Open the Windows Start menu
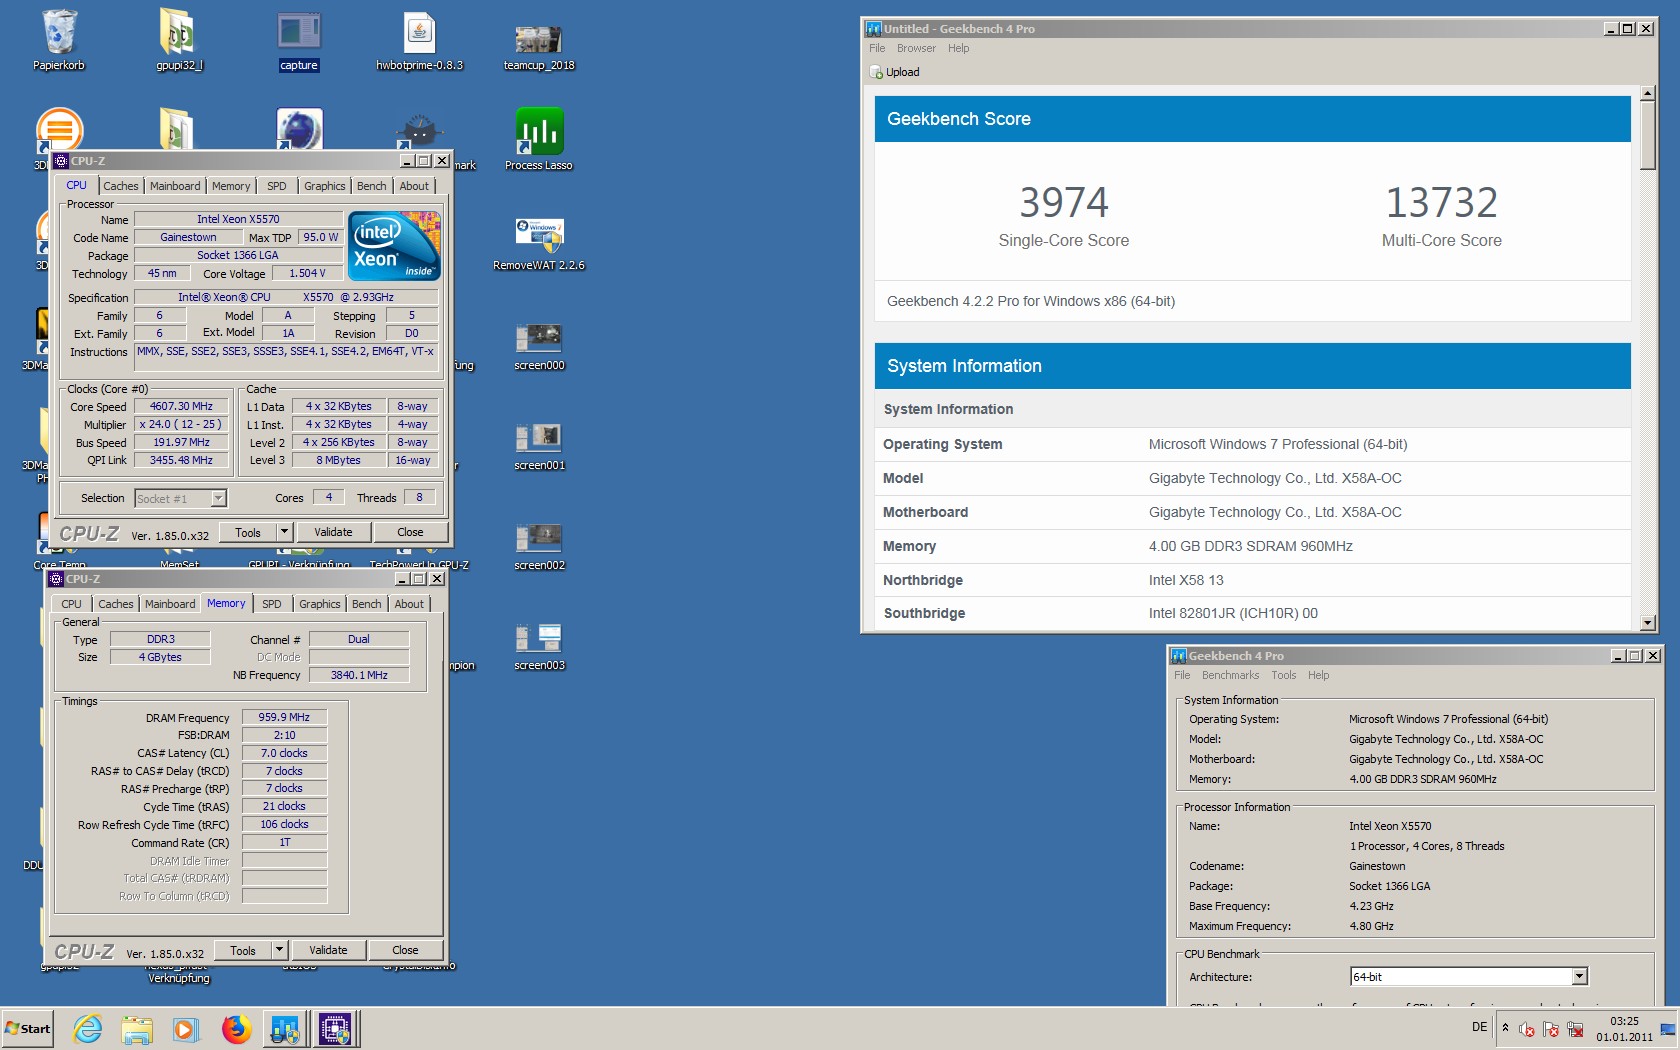The width and height of the screenshot is (1680, 1050). click(28, 1028)
